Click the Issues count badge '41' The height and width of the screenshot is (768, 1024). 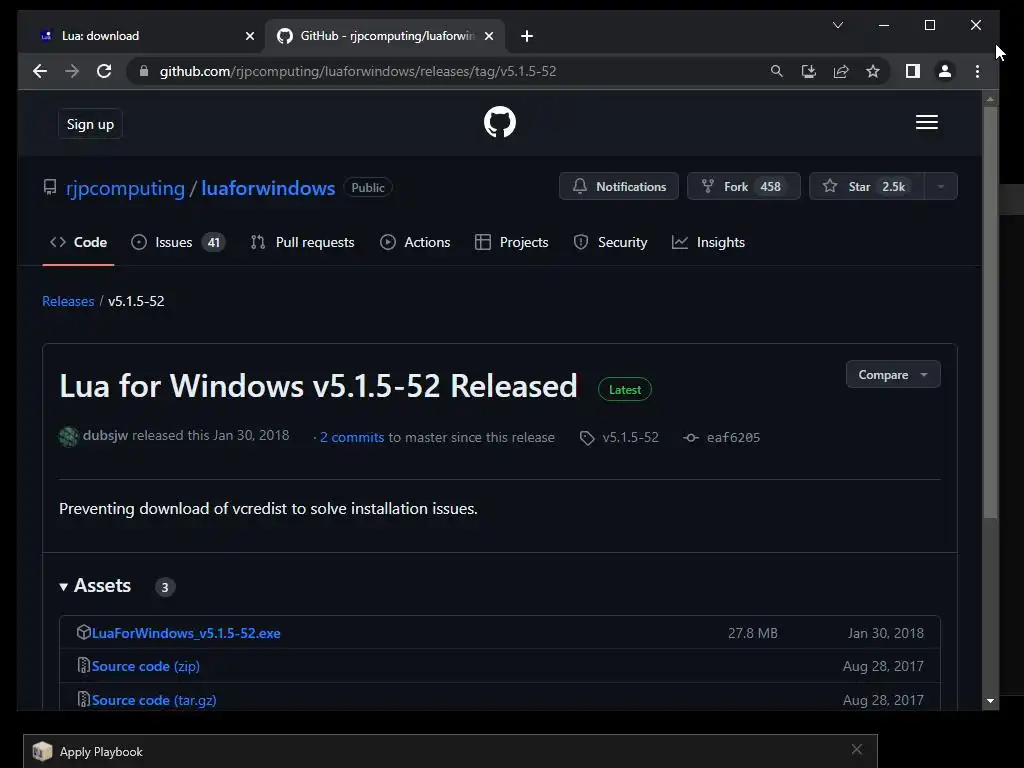click(x=214, y=242)
